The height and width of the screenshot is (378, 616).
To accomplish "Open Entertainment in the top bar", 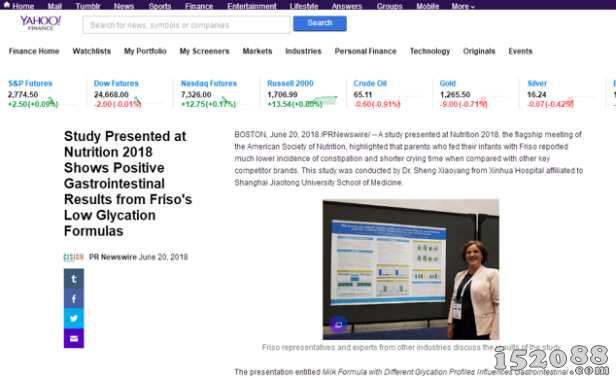I will pos(252,6).
